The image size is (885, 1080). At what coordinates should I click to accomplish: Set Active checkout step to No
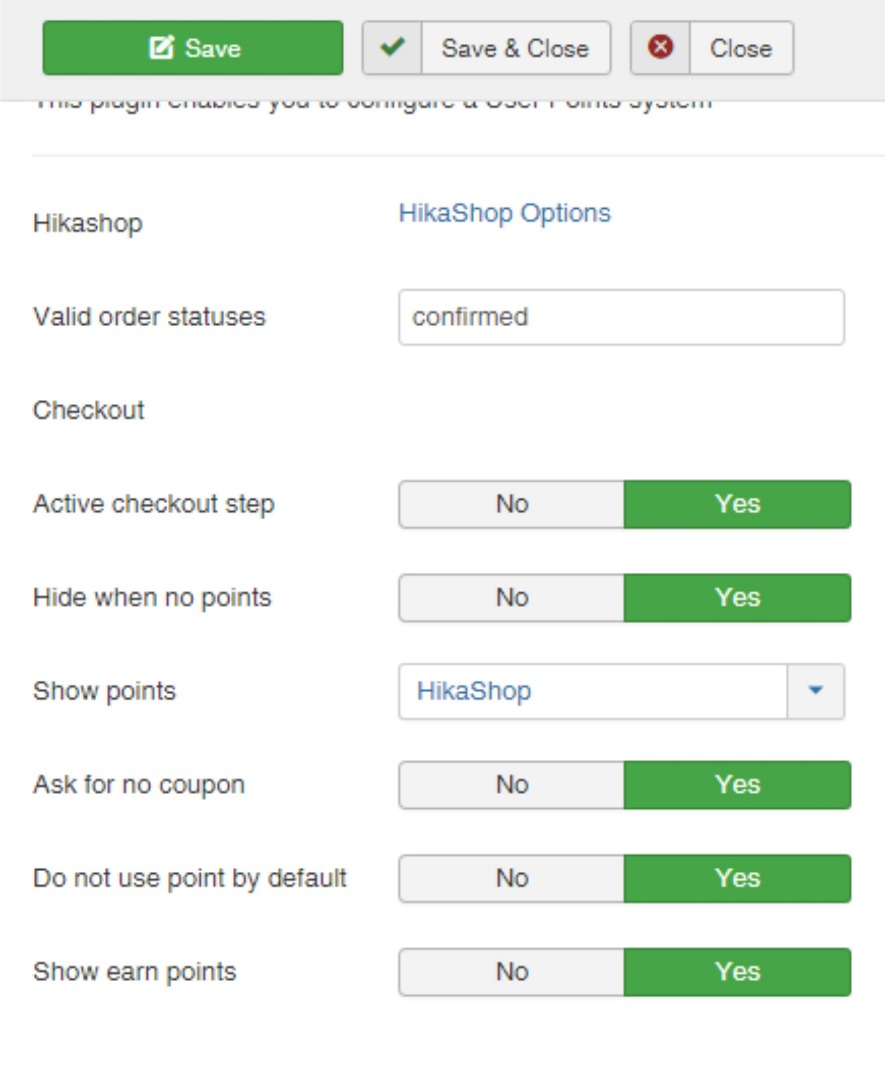click(511, 504)
